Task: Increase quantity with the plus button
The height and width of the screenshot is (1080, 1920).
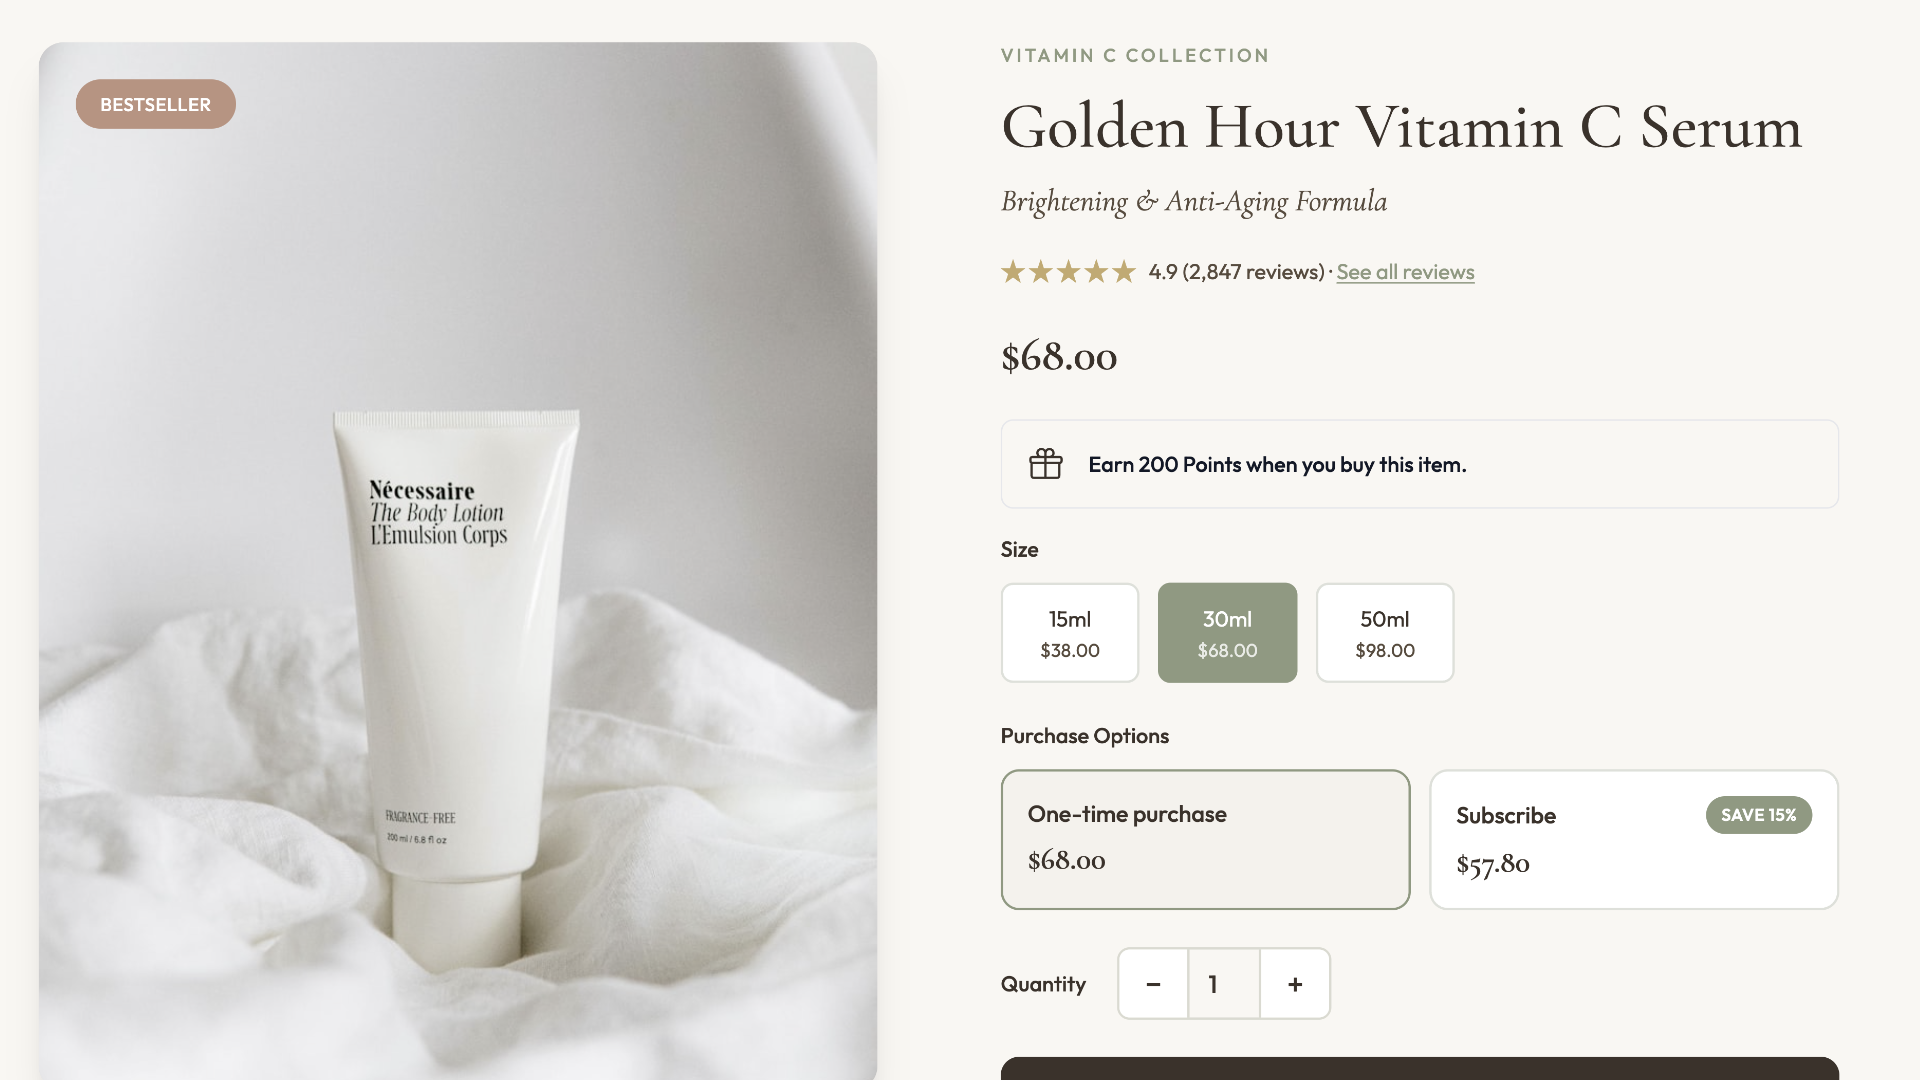Action: [x=1295, y=984]
